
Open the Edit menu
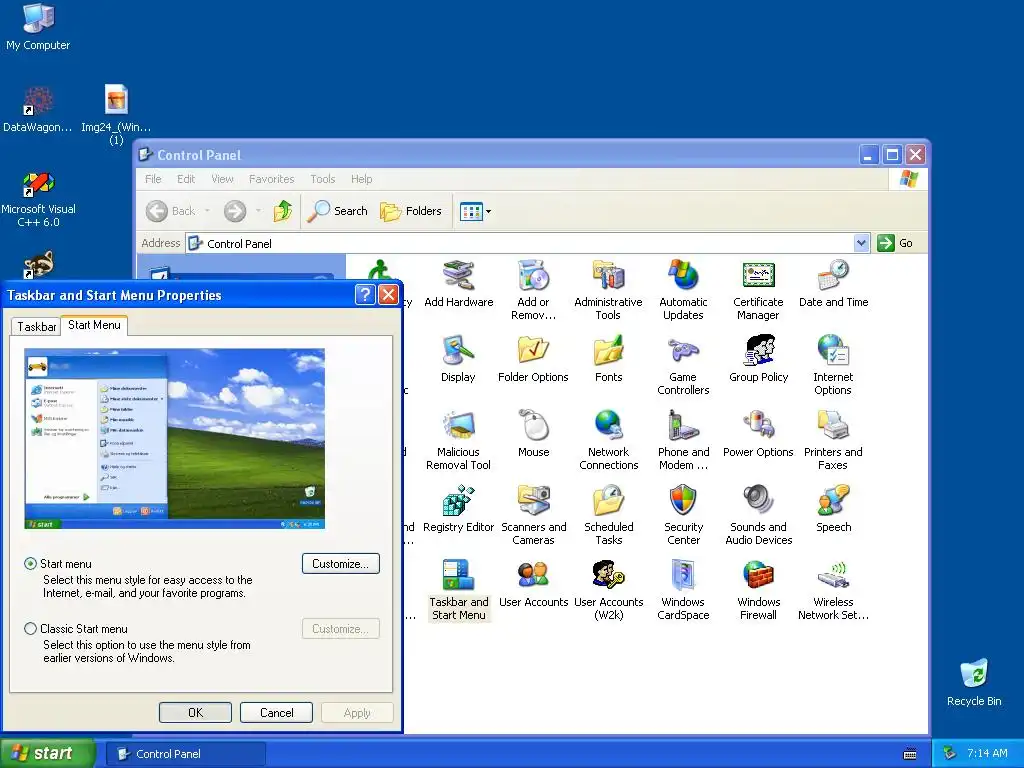186,179
